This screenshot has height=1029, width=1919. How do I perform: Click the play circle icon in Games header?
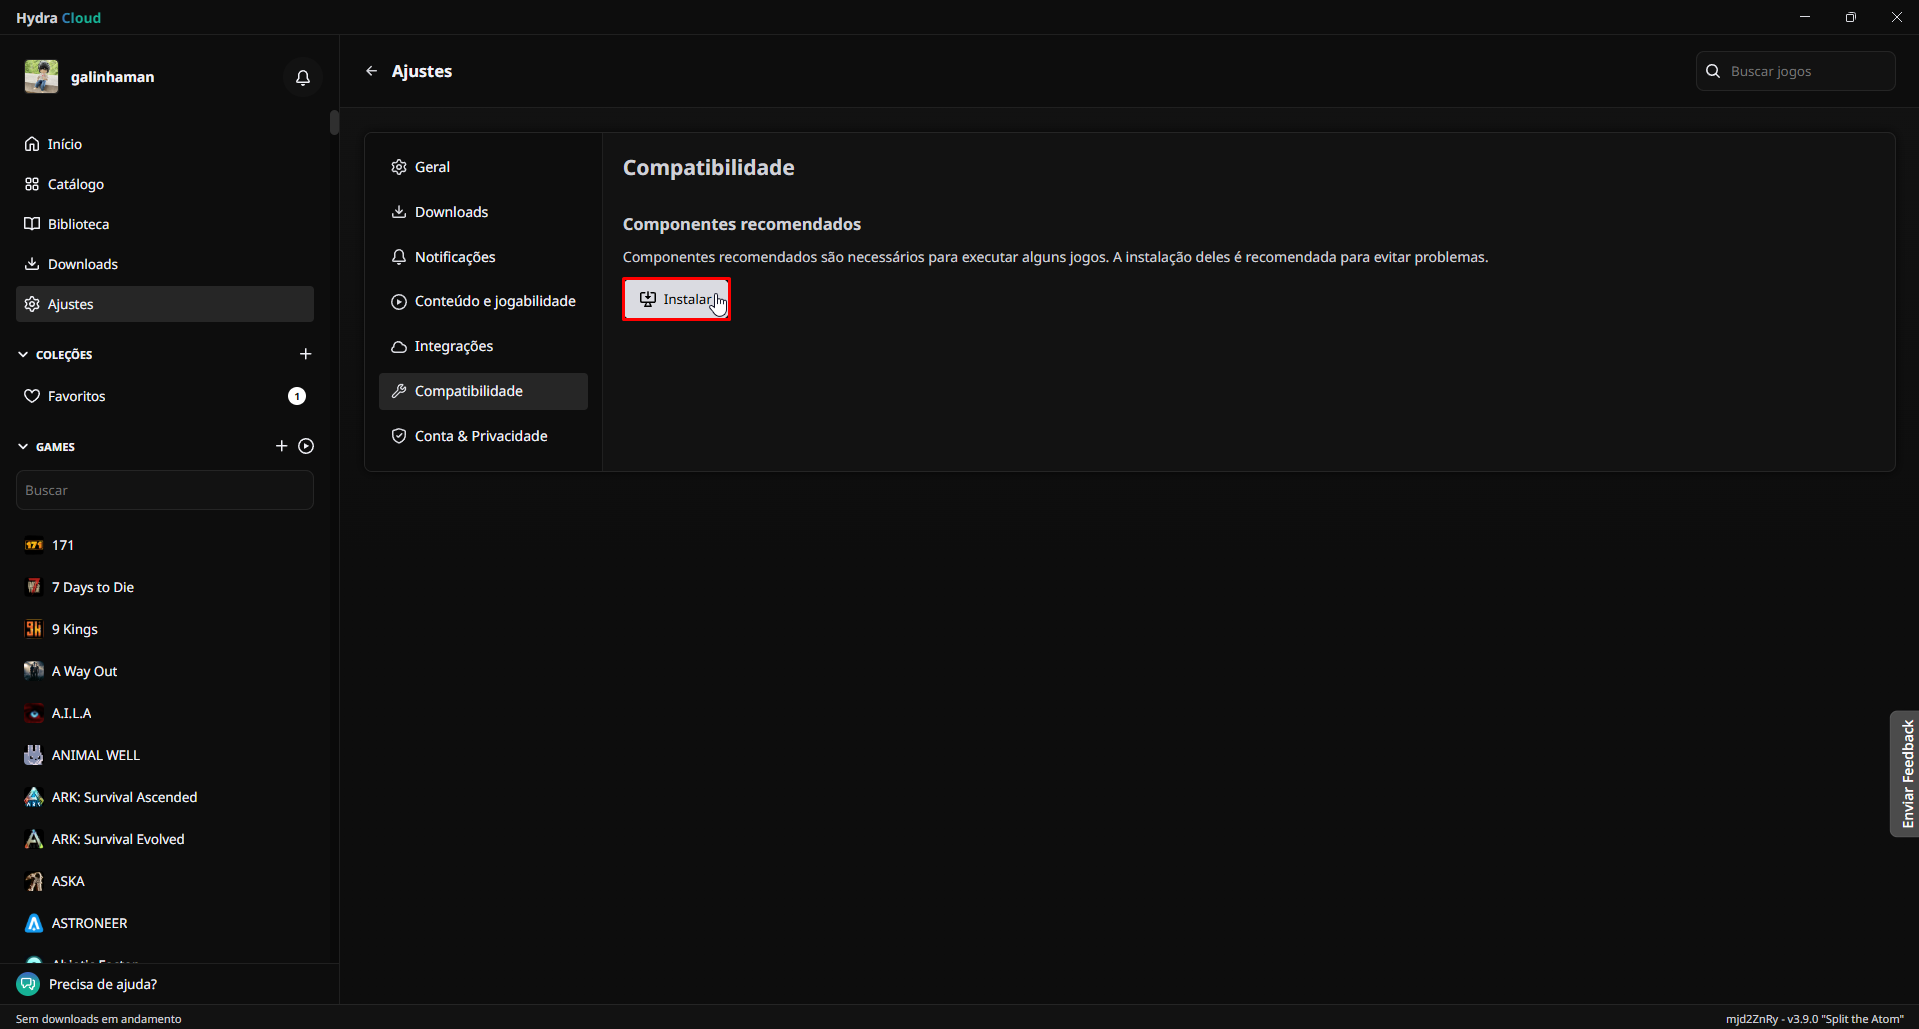306,446
